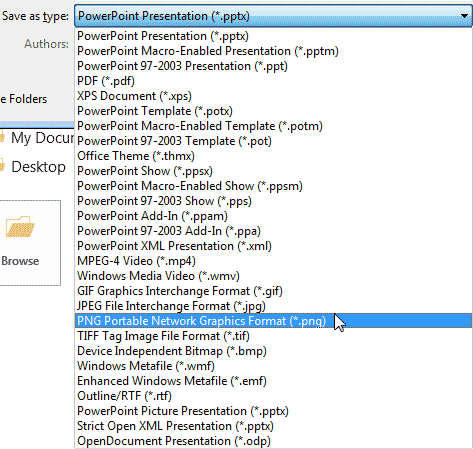
Task: Select PowerPoint Macro-Enabled Template (*.potm)
Action: click(273, 126)
